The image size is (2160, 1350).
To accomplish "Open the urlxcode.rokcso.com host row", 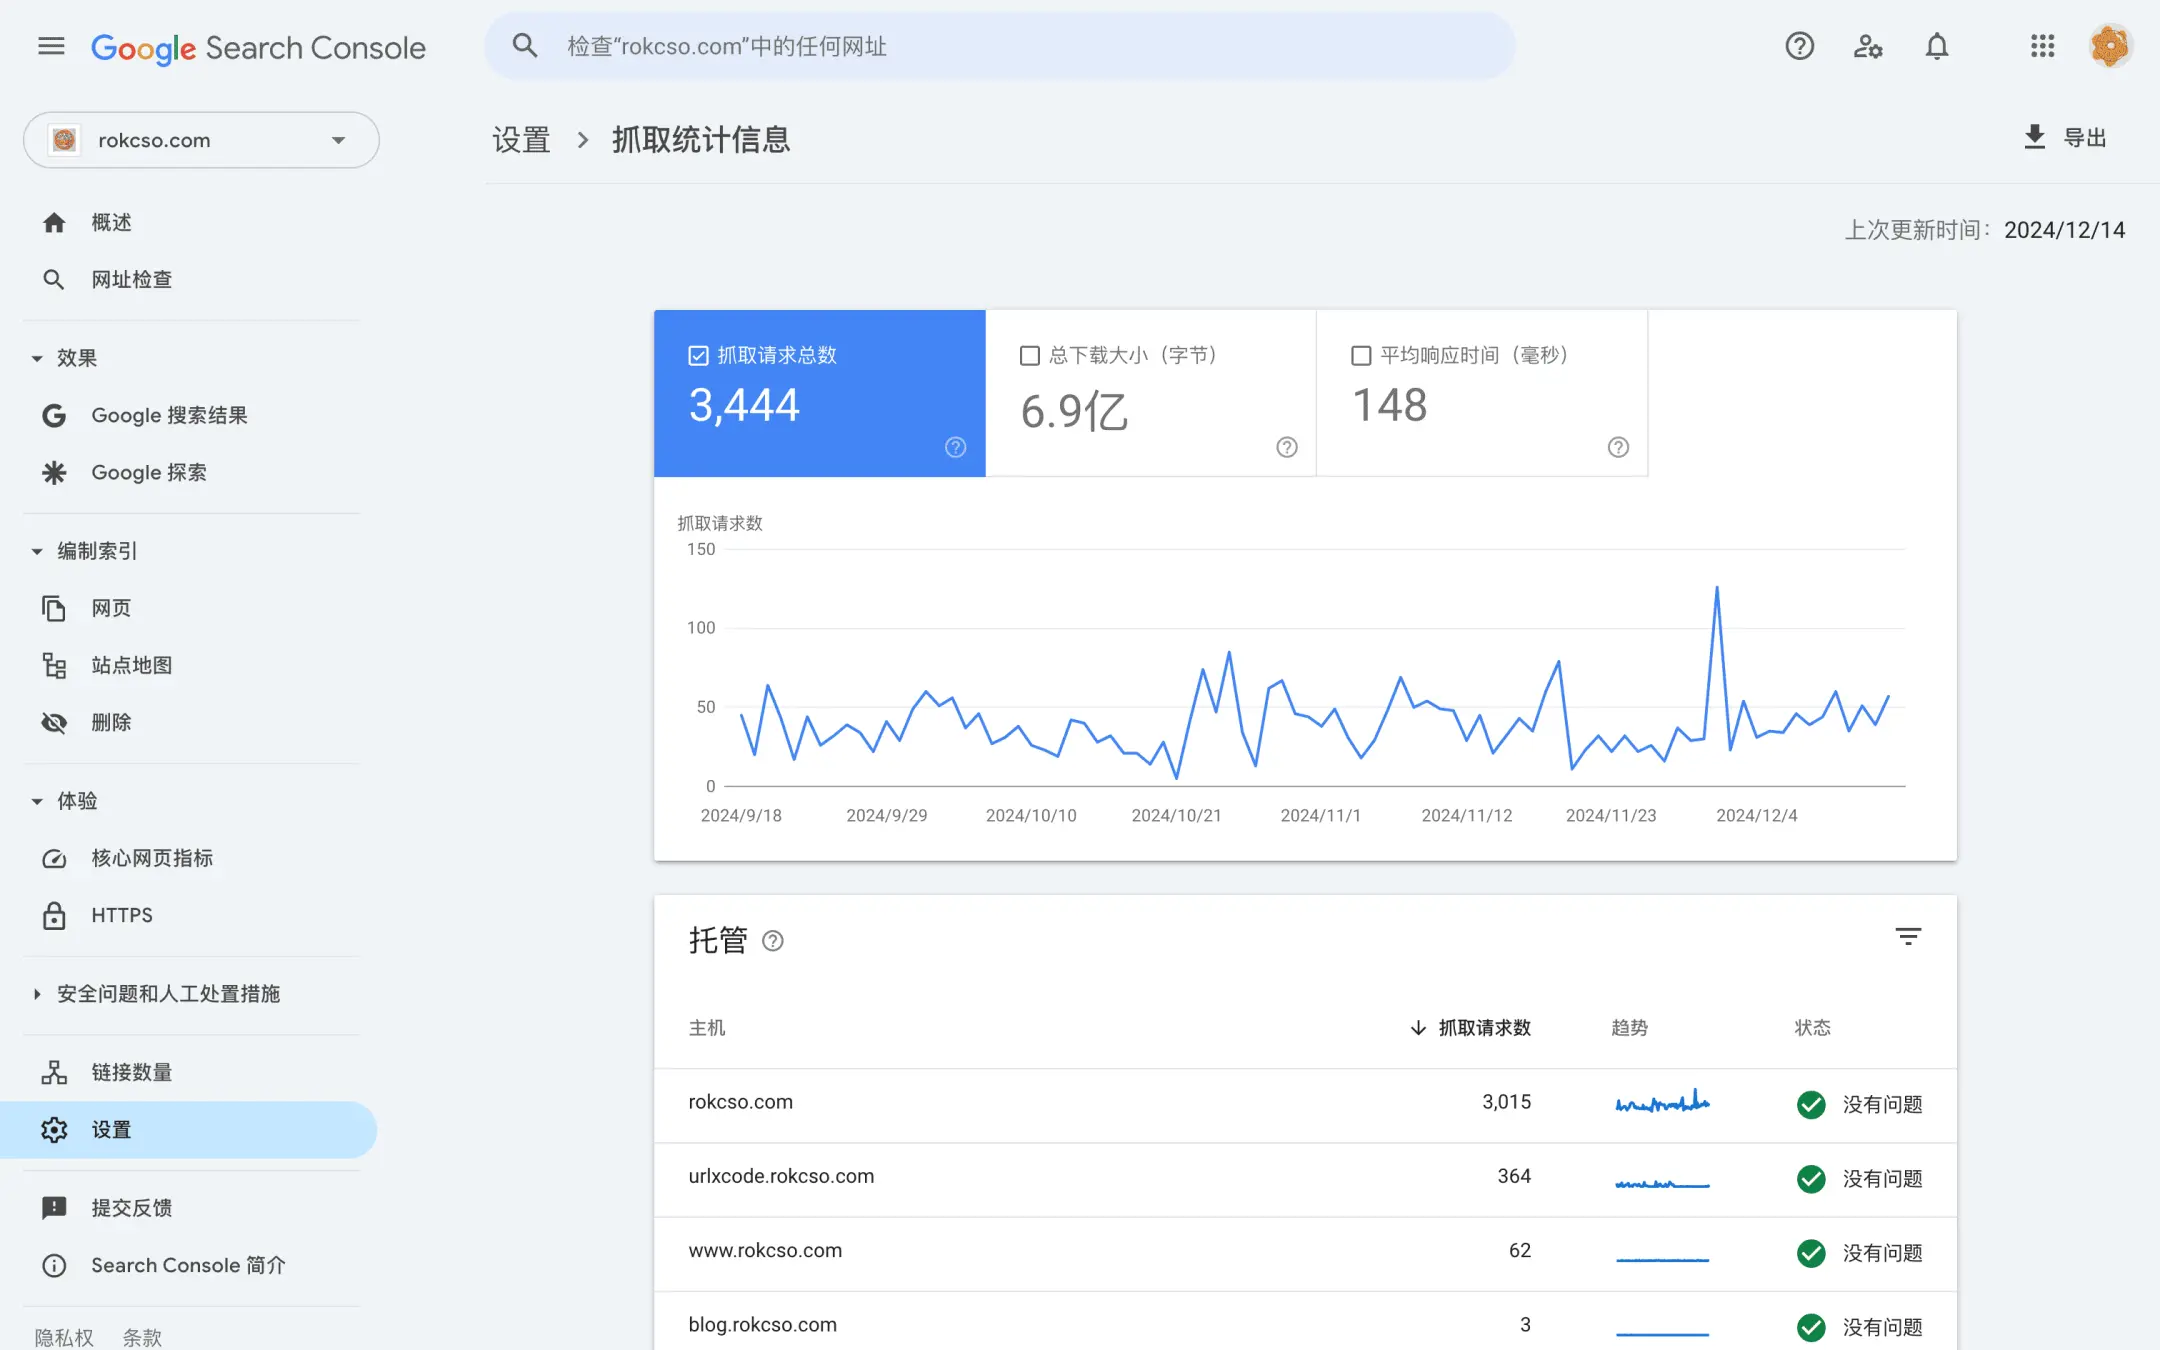I will click(x=1305, y=1179).
